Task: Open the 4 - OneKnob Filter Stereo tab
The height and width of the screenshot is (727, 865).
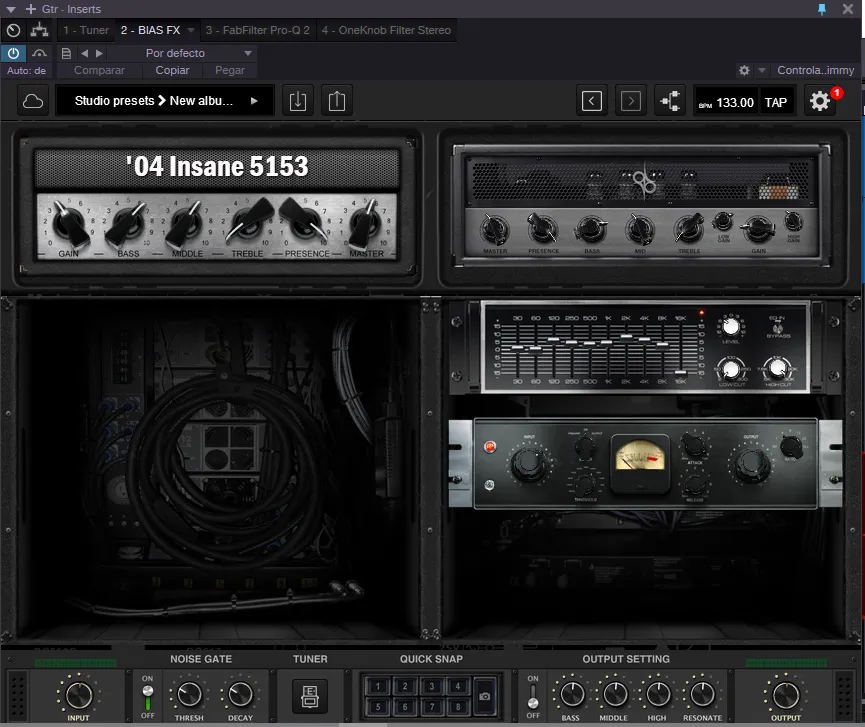Action: tap(386, 30)
